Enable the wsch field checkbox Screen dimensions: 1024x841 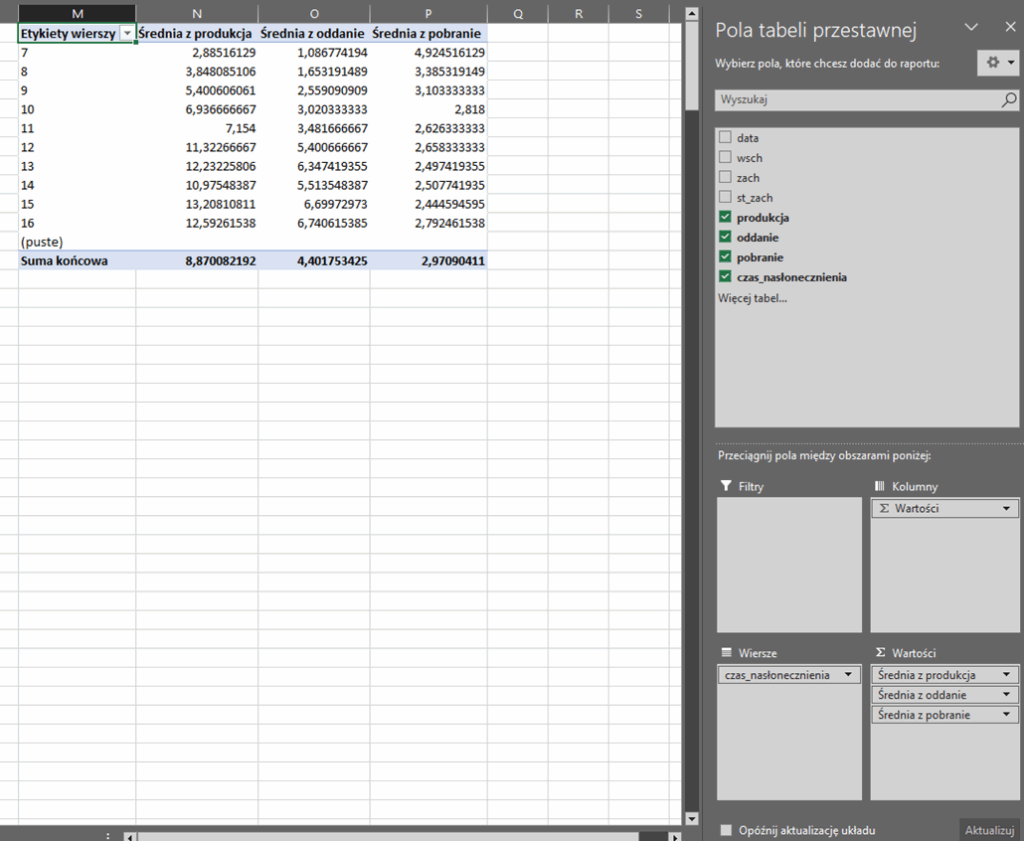pos(725,158)
